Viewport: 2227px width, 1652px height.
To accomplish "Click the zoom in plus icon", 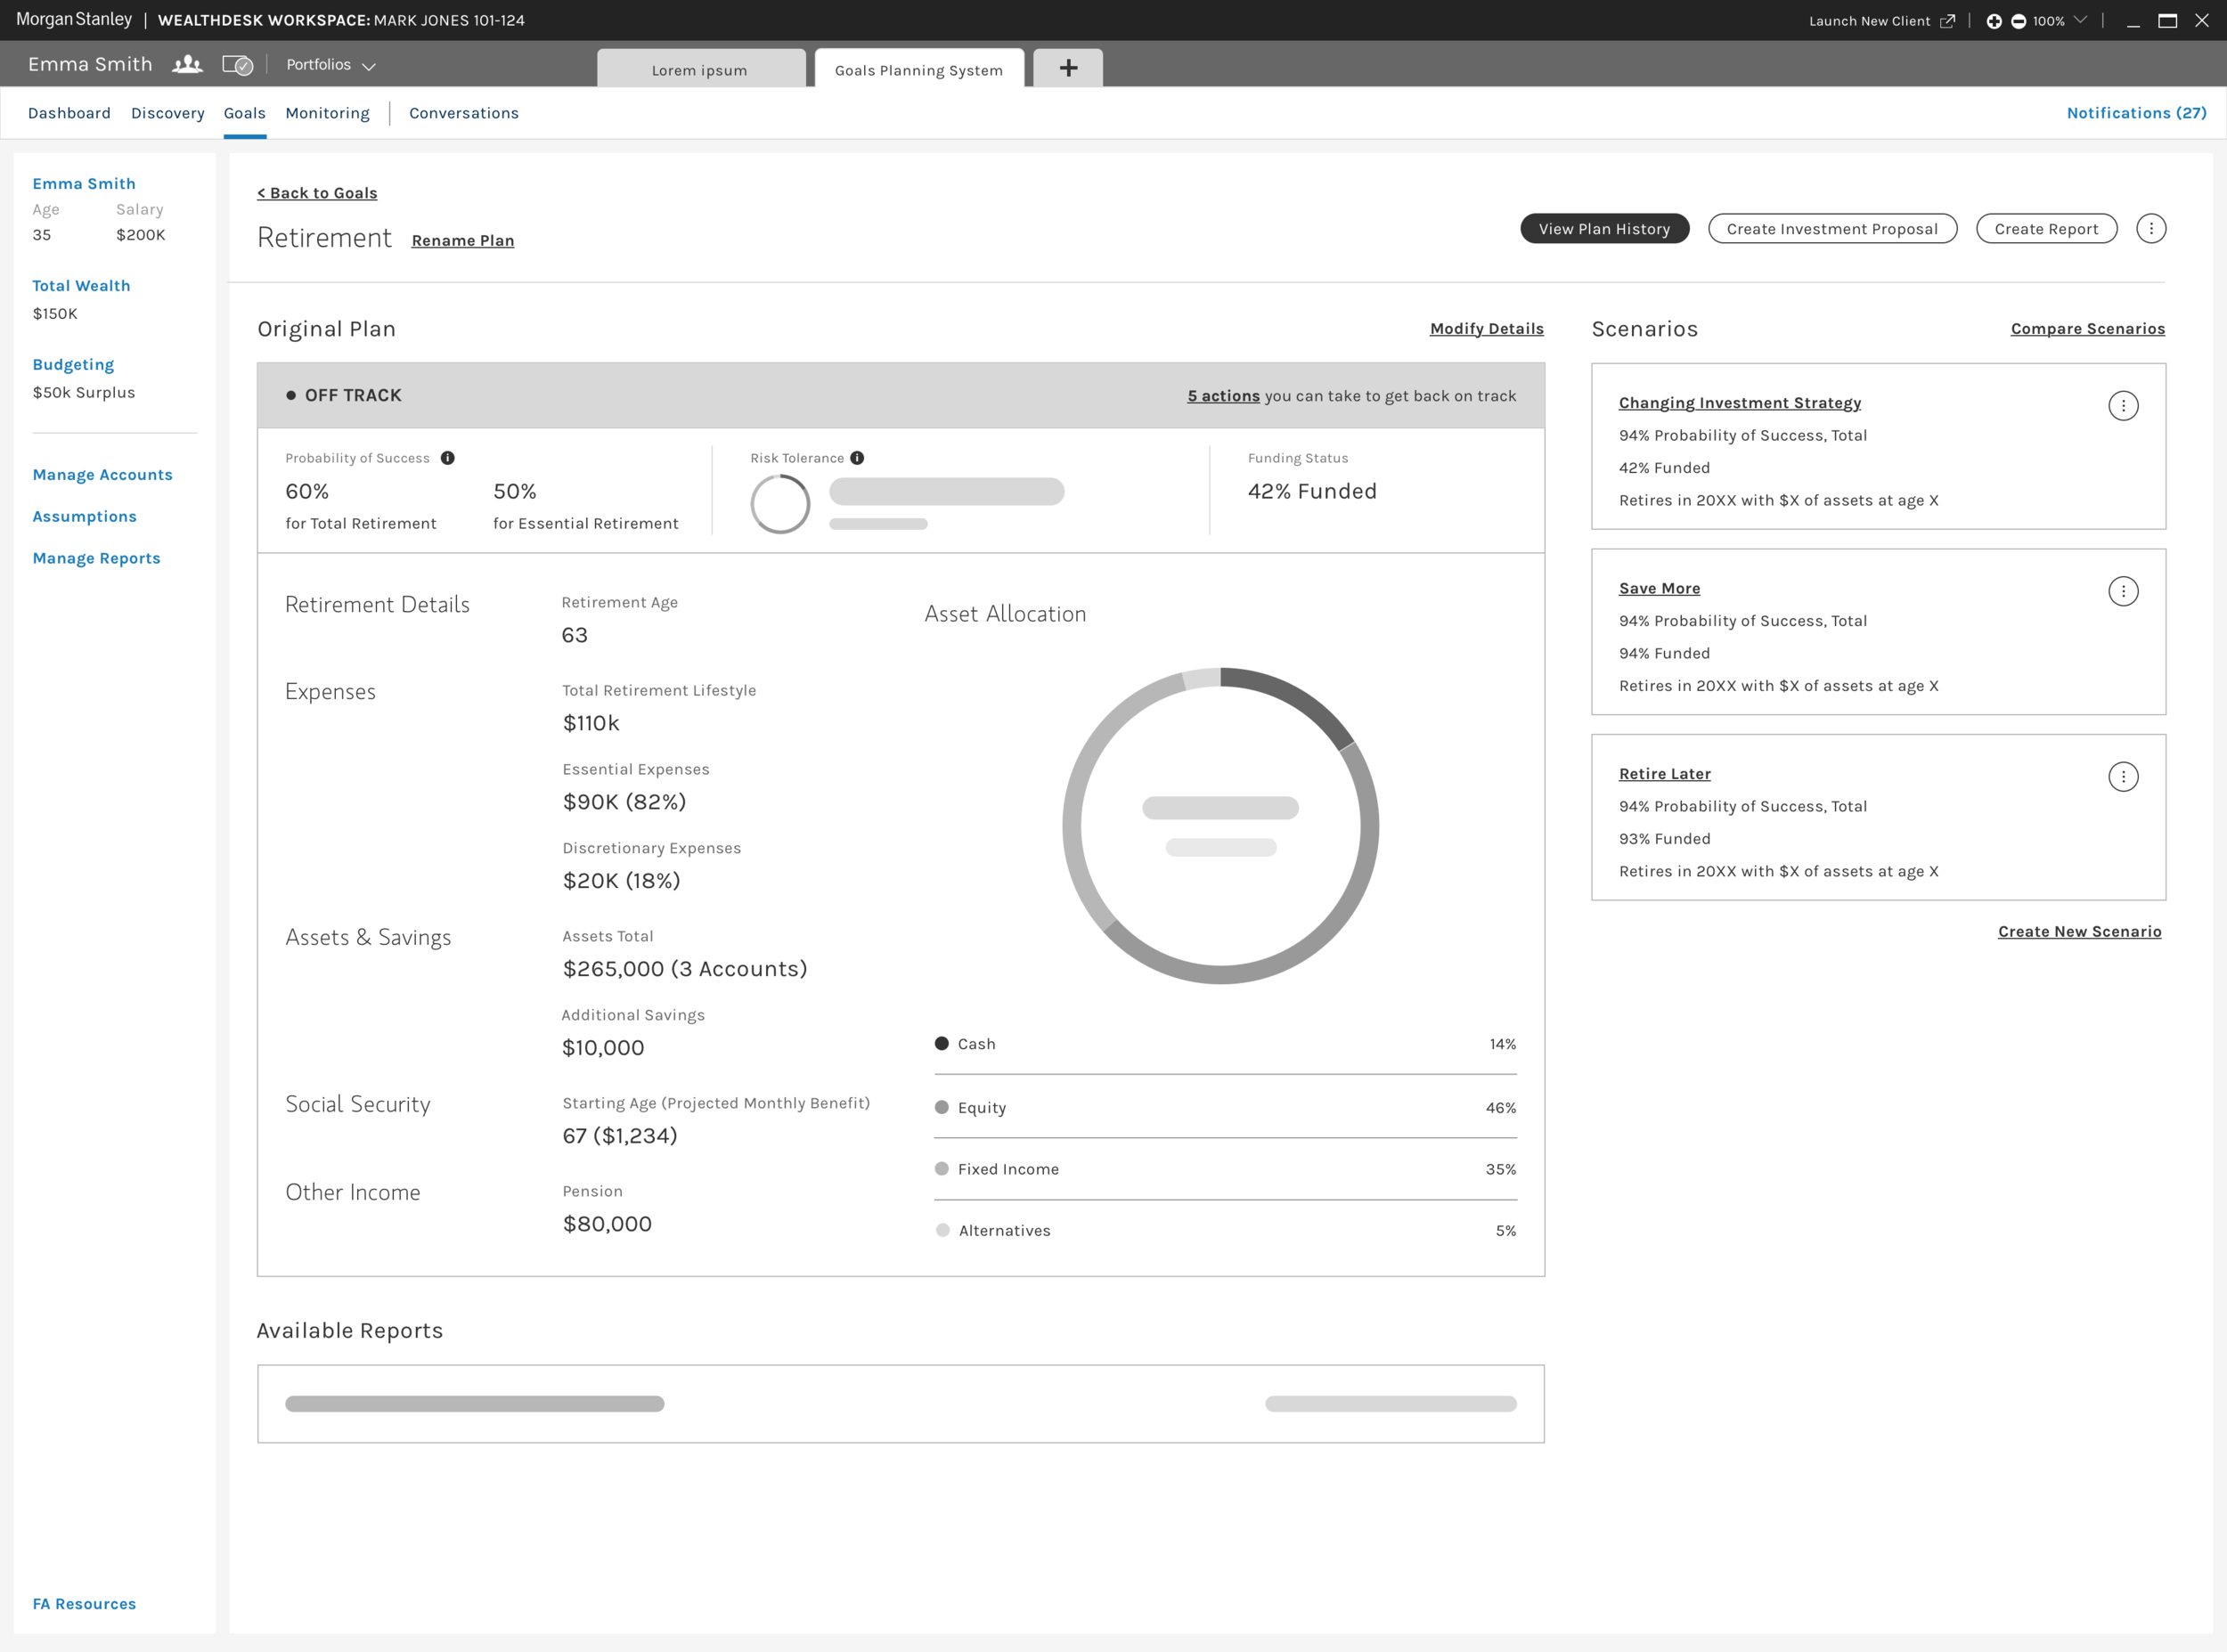I will click(x=1994, y=20).
